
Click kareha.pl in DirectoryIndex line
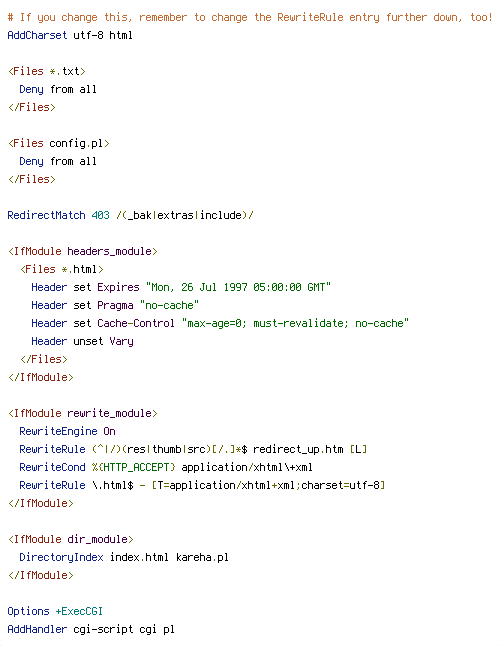point(202,557)
